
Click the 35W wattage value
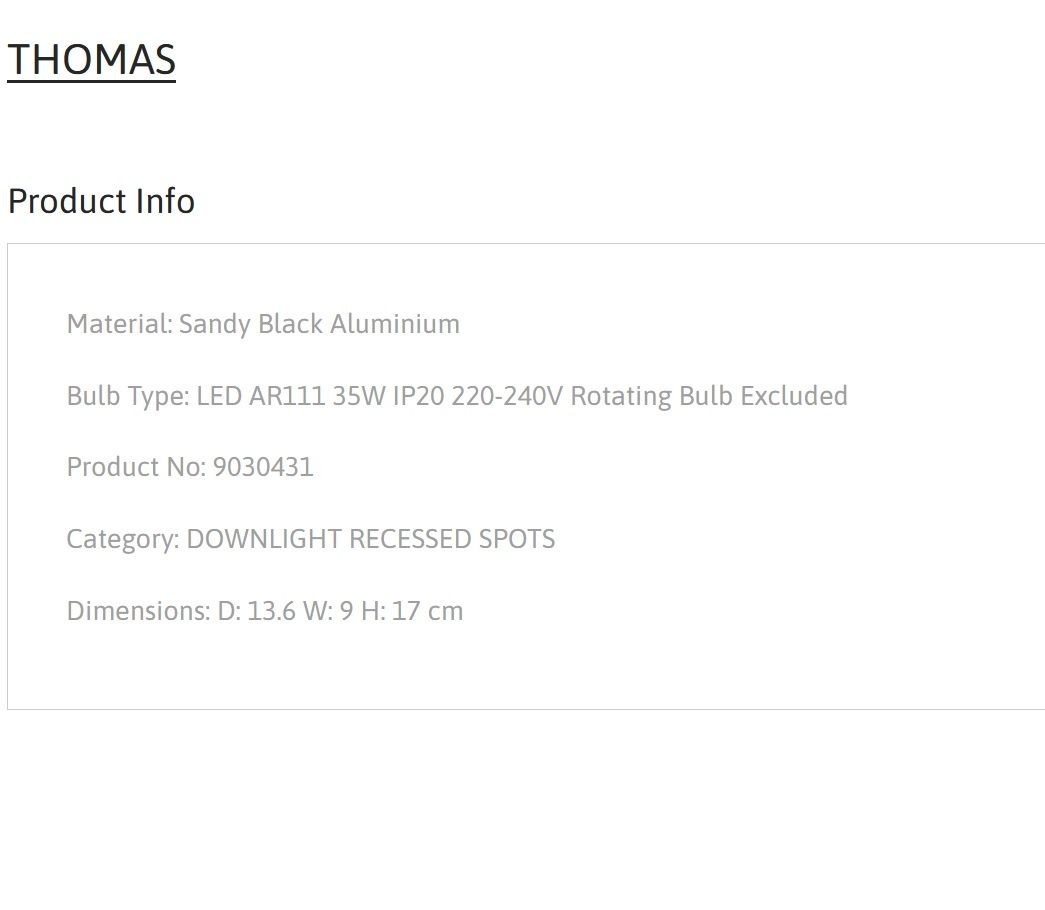(x=359, y=396)
